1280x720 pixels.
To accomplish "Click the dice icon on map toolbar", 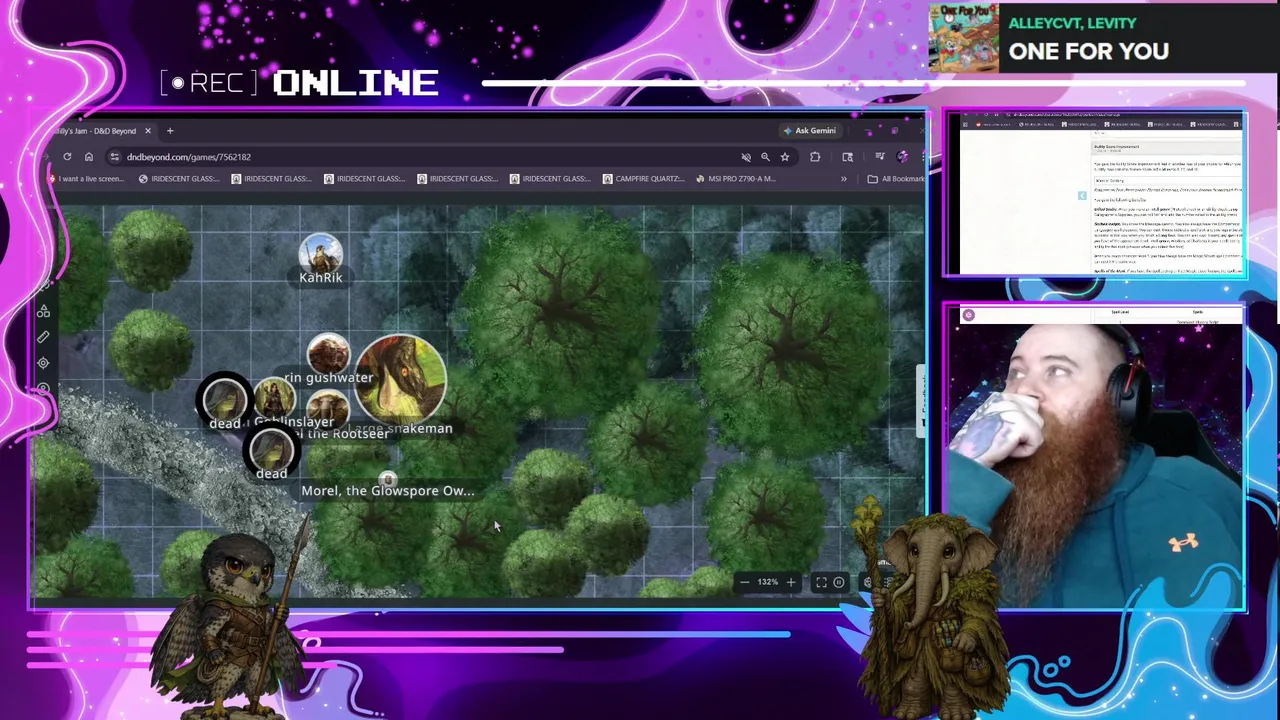I will coord(867,582).
